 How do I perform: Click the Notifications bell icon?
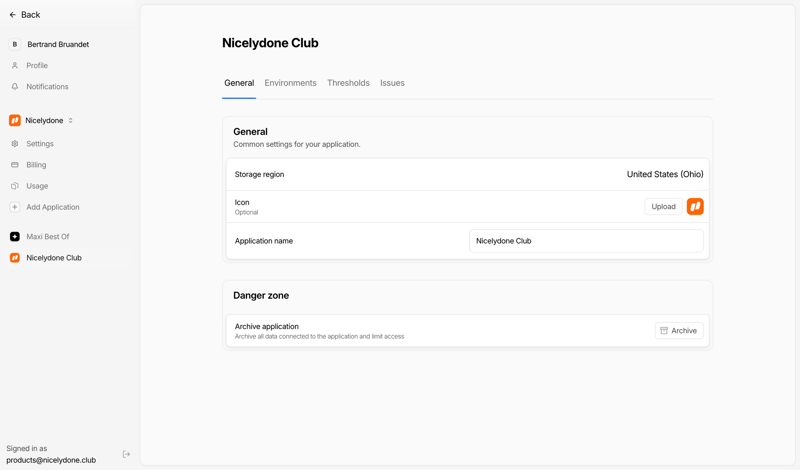coord(15,87)
